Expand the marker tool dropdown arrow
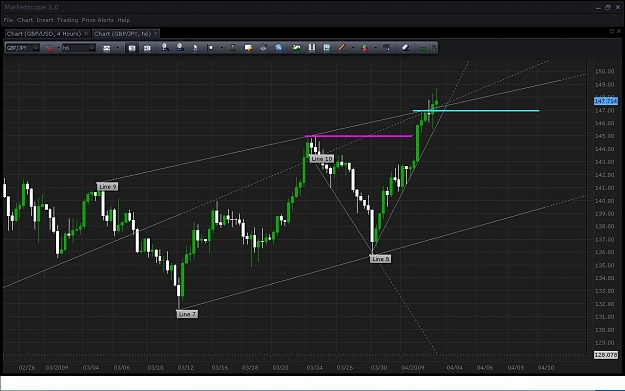Image resolution: width=625 pixels, height=391 pixels. pyautogui.click(x=221, y=48)
